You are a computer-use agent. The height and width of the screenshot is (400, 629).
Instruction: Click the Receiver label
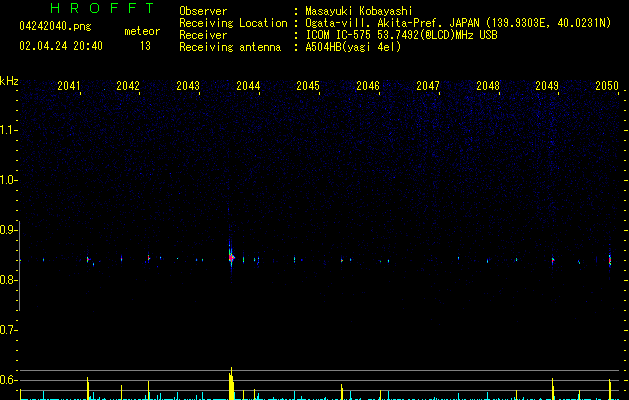tap(203, 35)
